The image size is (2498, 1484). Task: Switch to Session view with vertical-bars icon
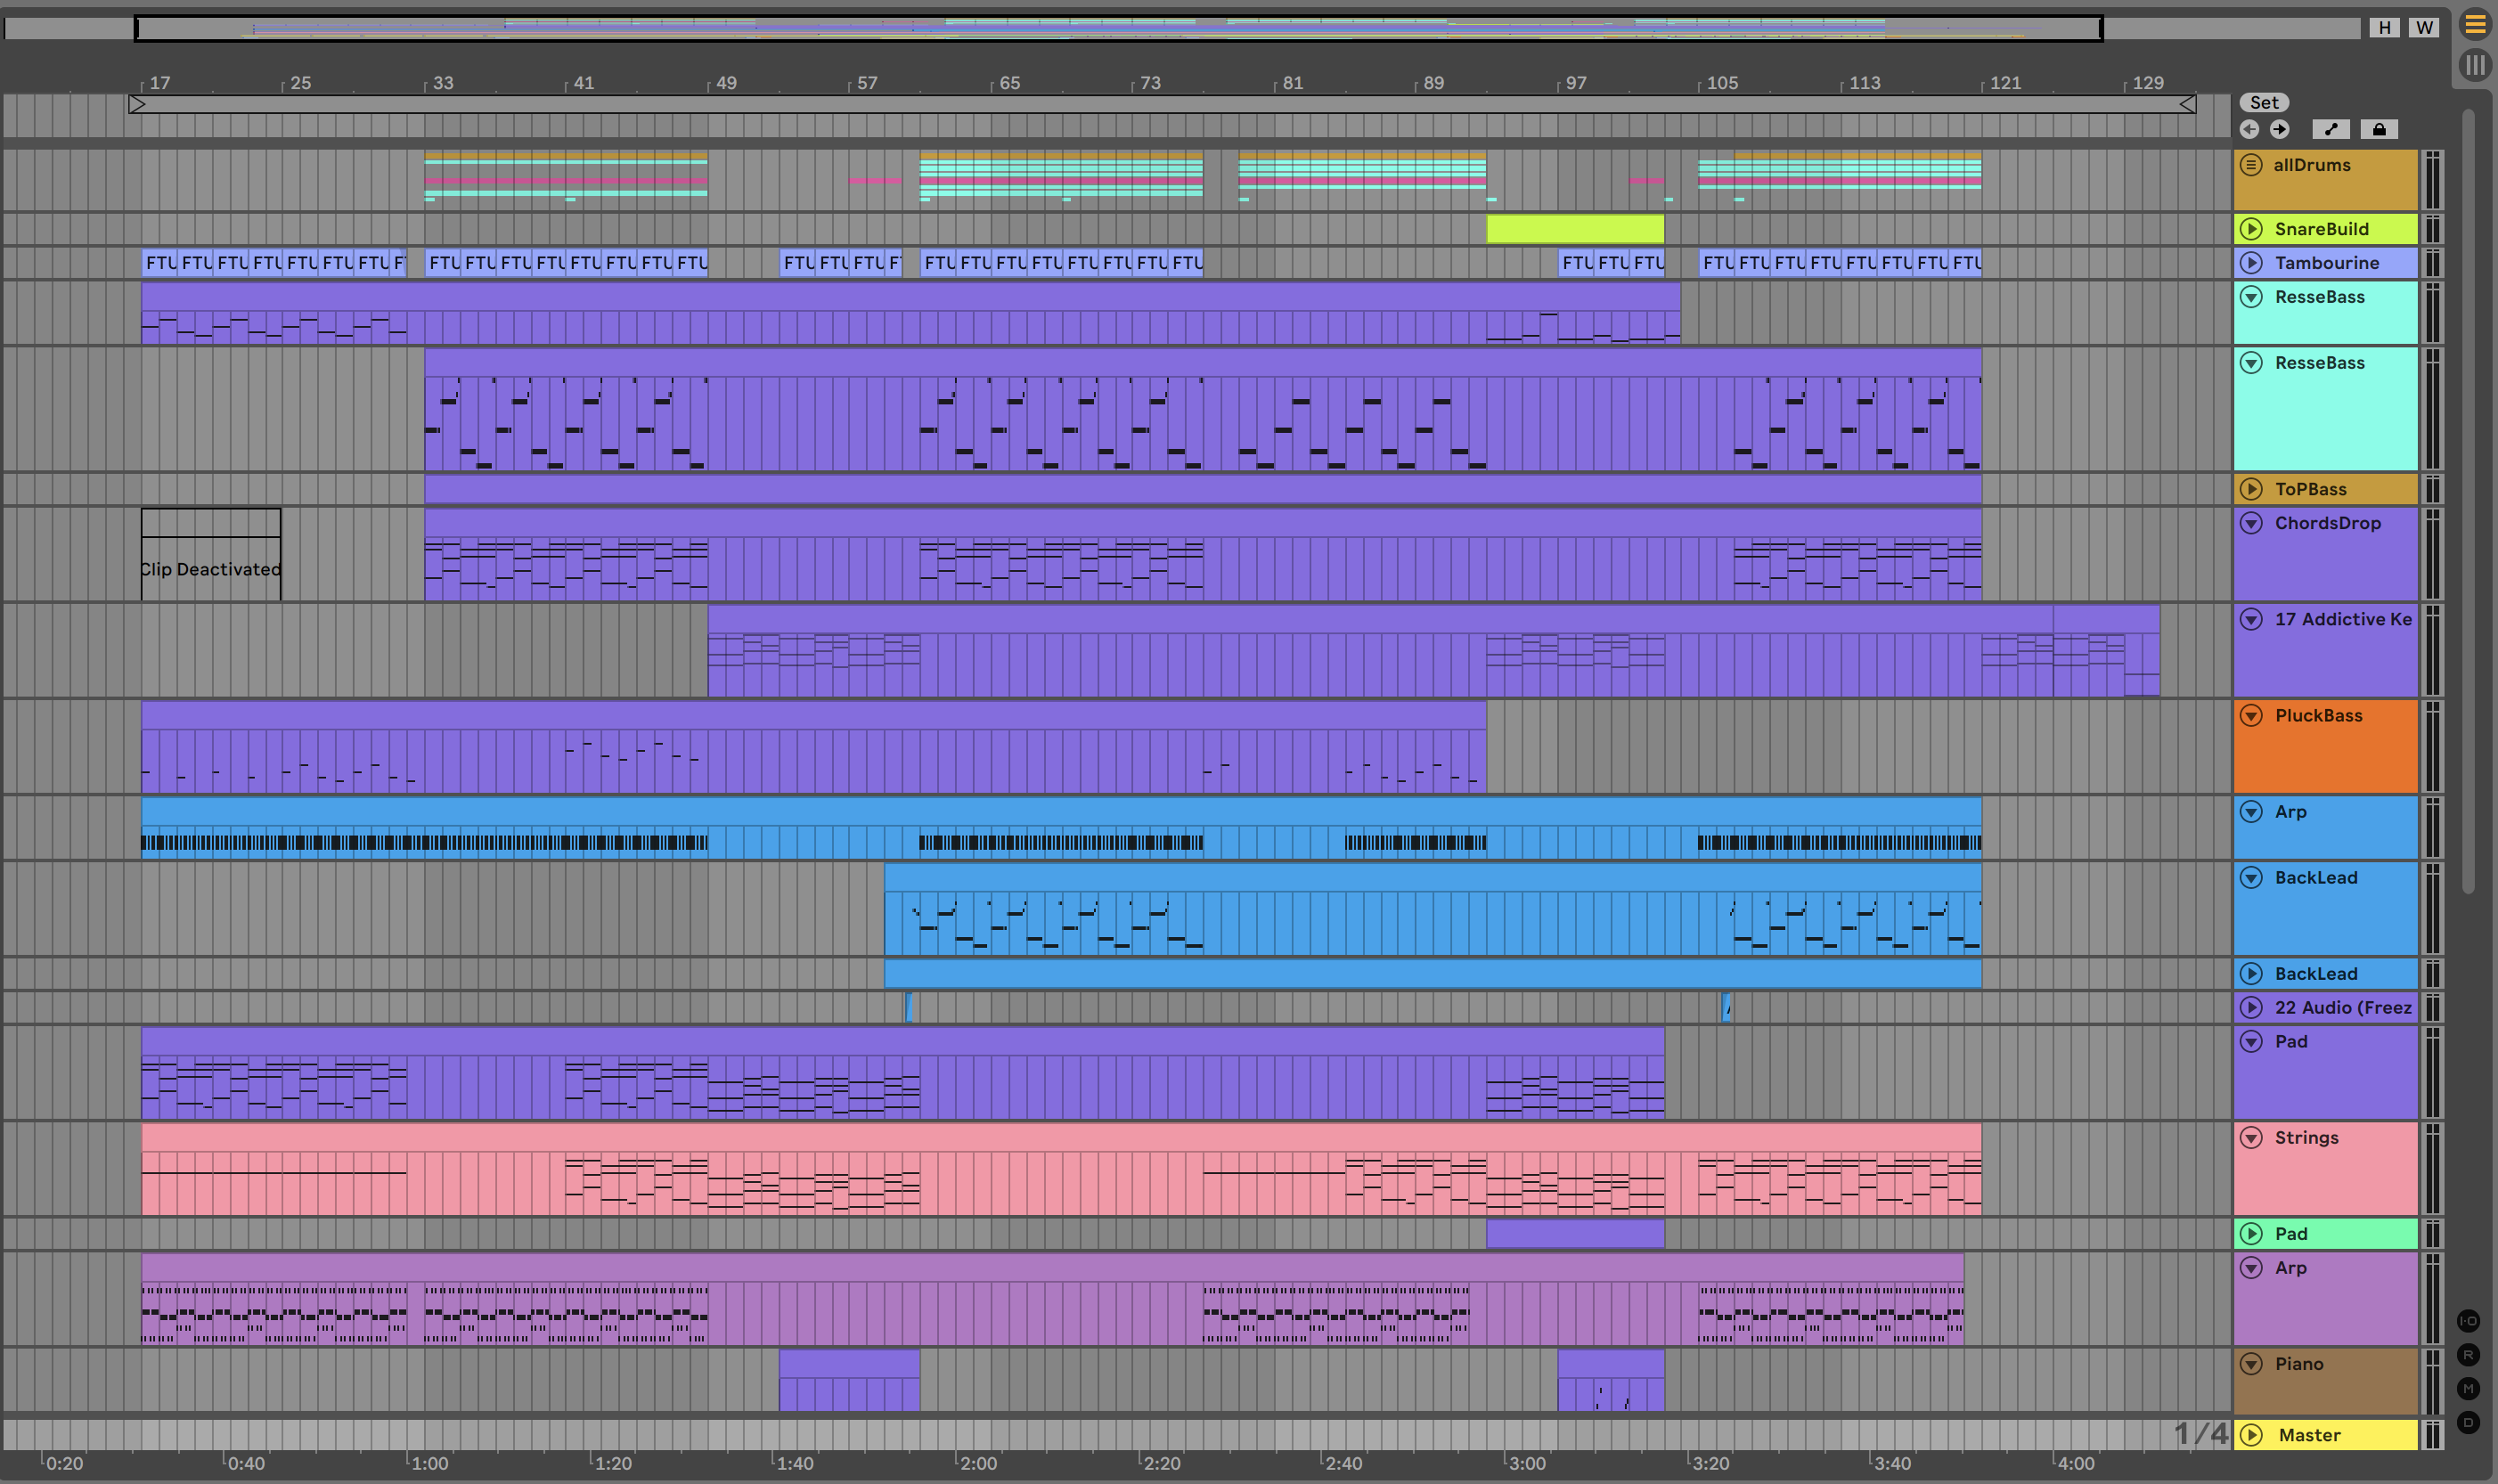tap(2475, 65)
